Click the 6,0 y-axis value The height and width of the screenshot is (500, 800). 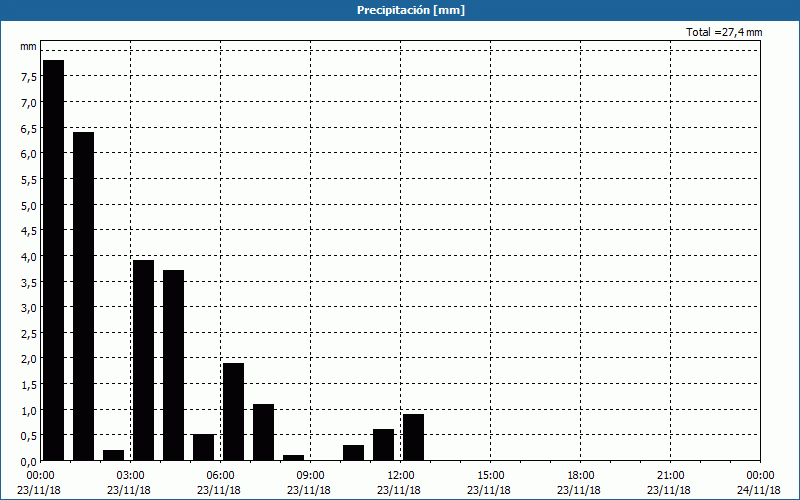pos(29,154)
